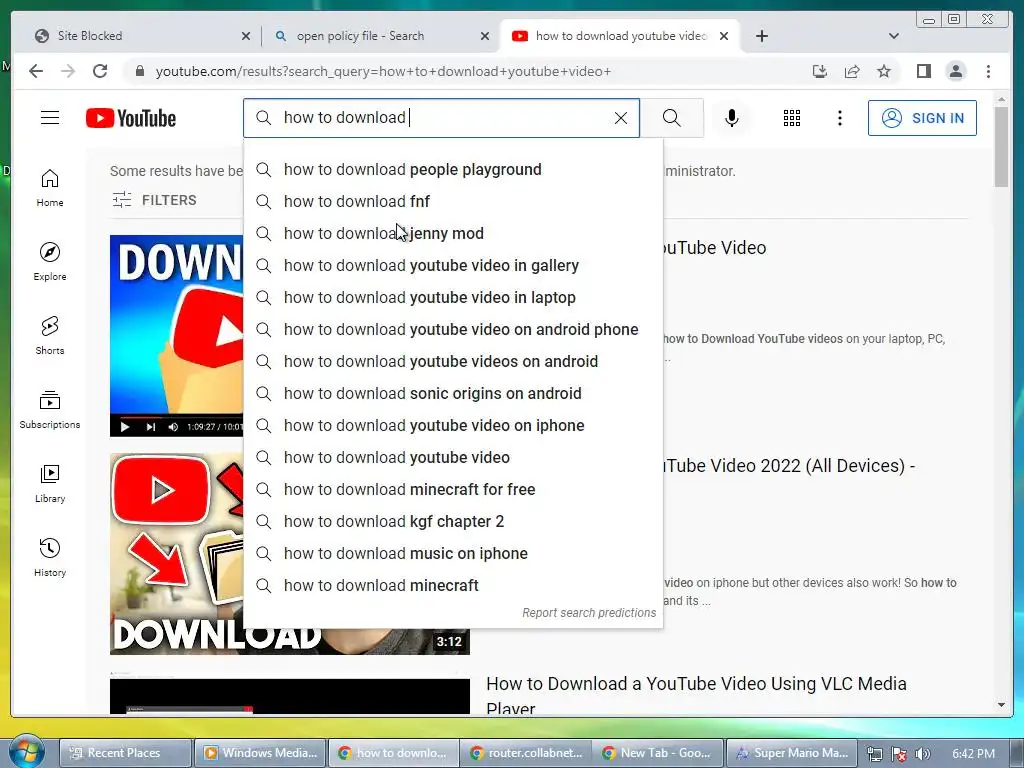Select suggestion youtube video in gallery
Image resolution: width=1024 pixels, height=768 pixels.
click(x=453, y=266)
